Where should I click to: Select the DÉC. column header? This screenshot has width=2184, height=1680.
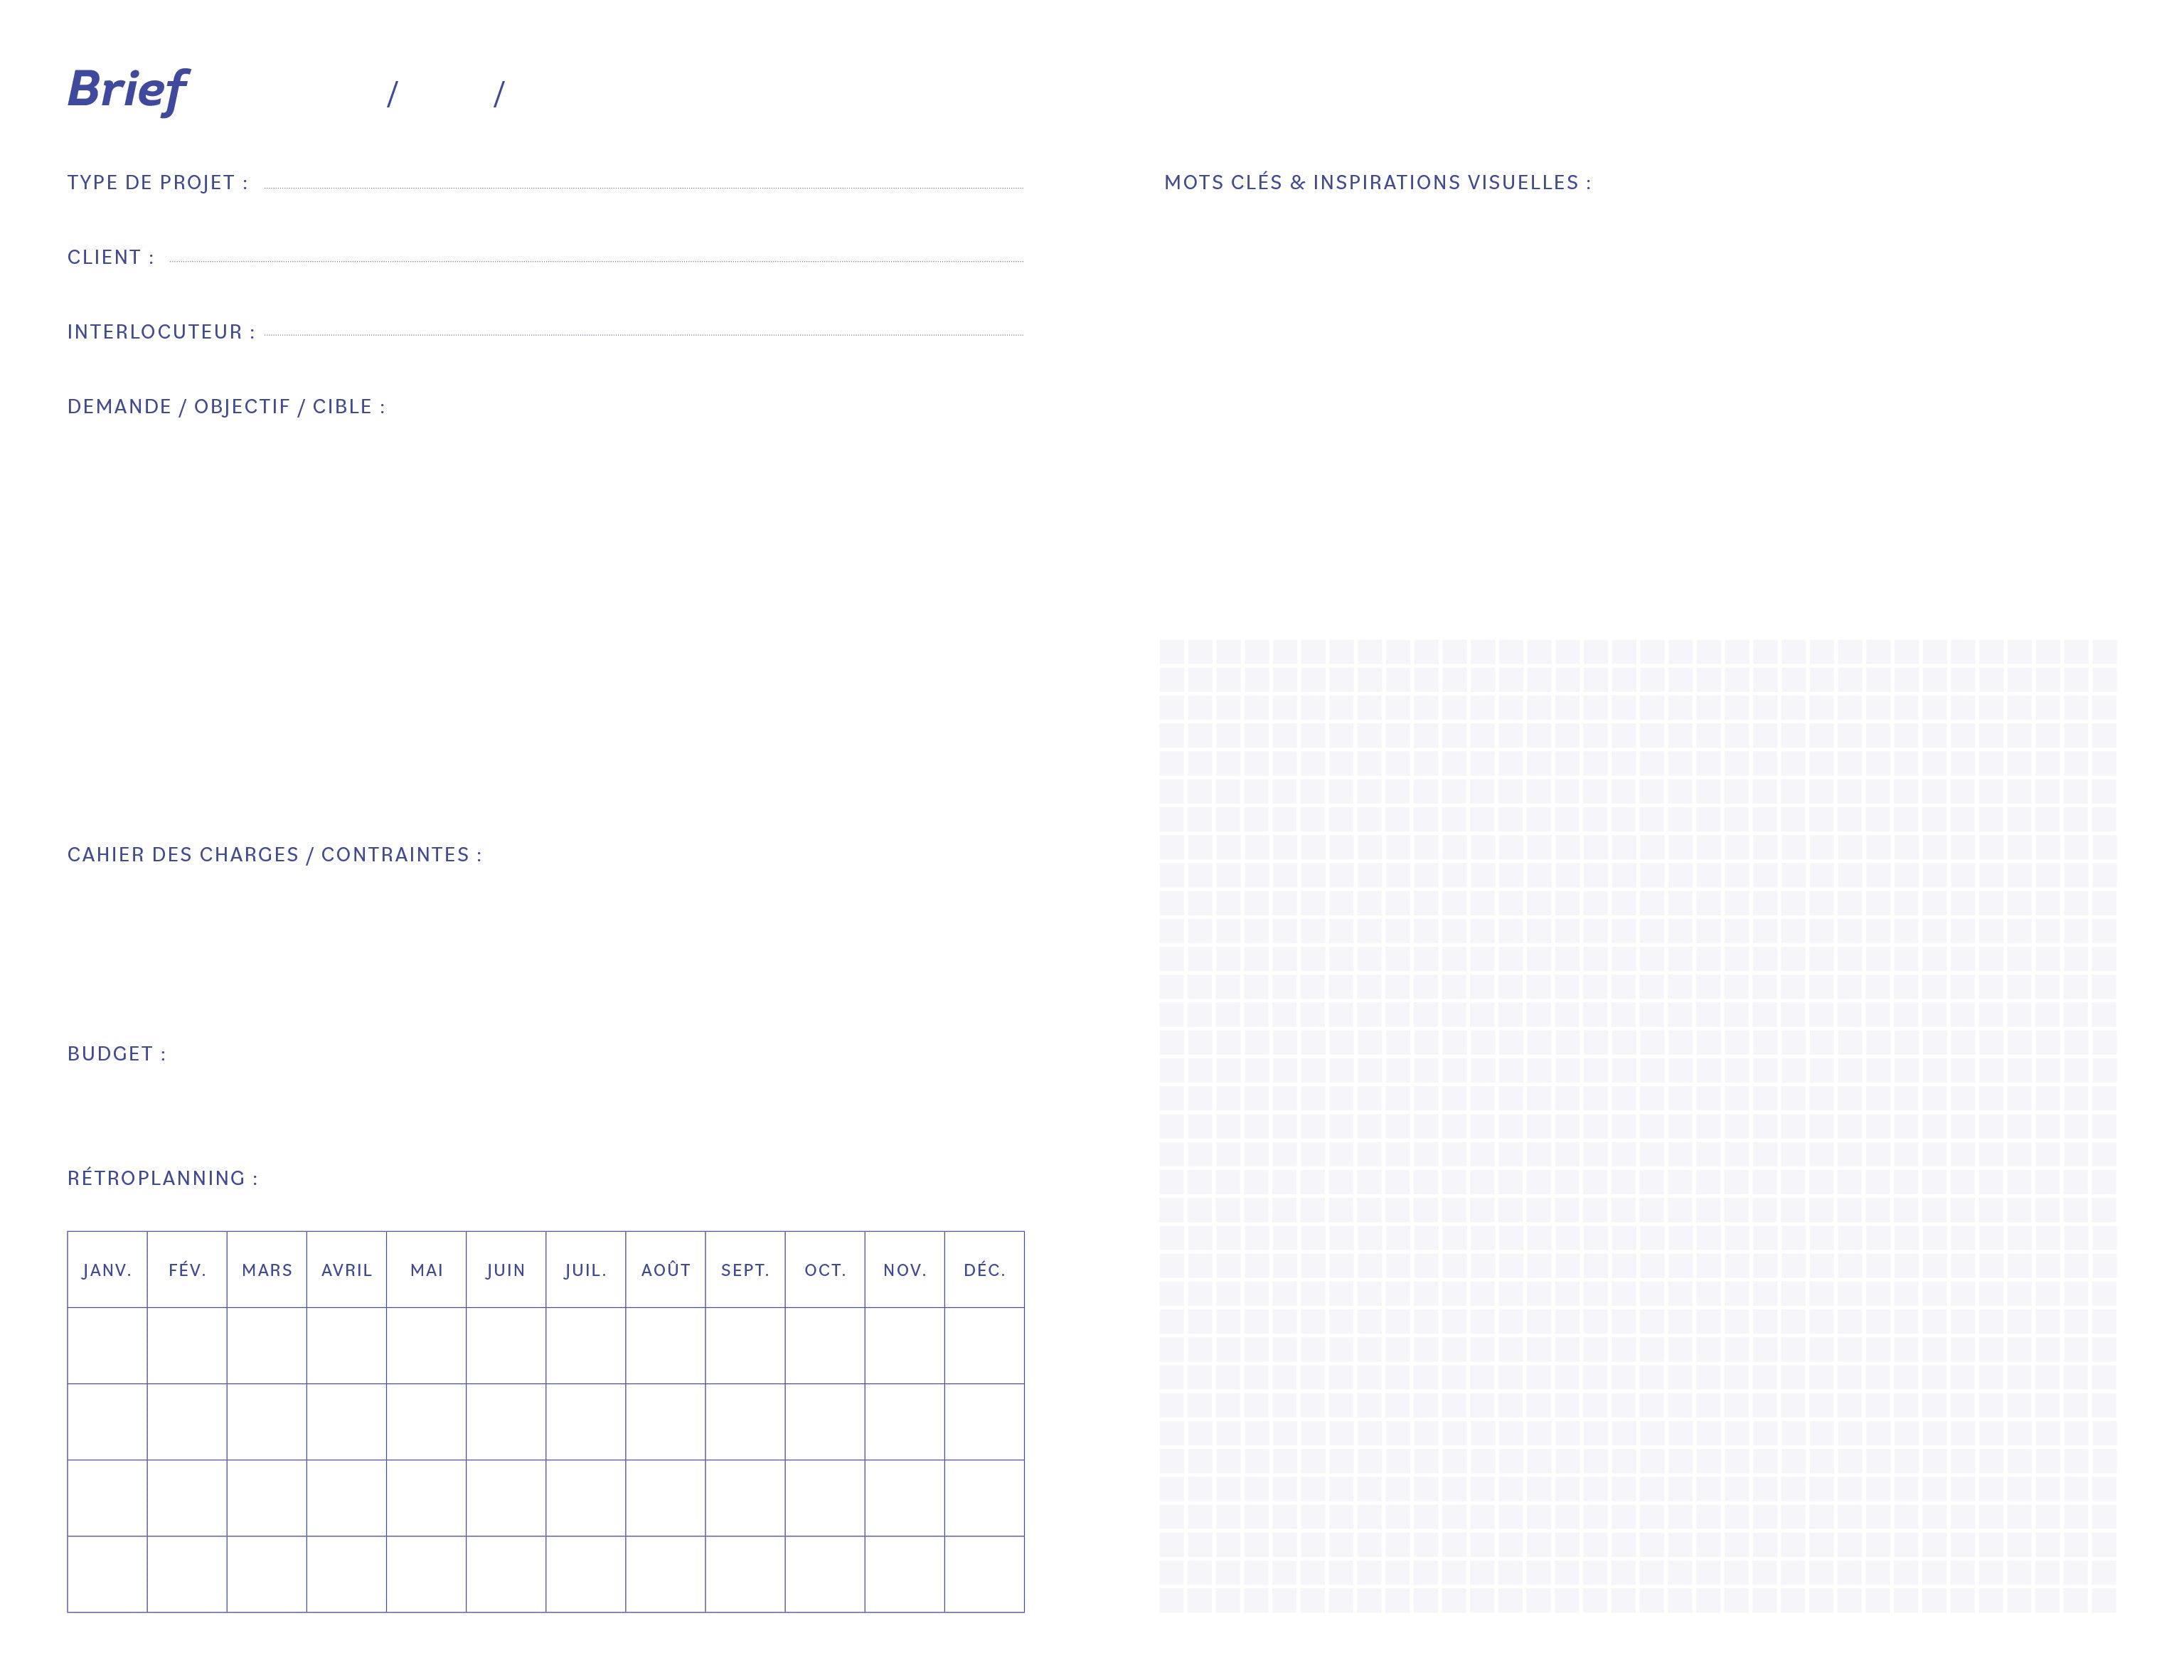(984, 1270)
